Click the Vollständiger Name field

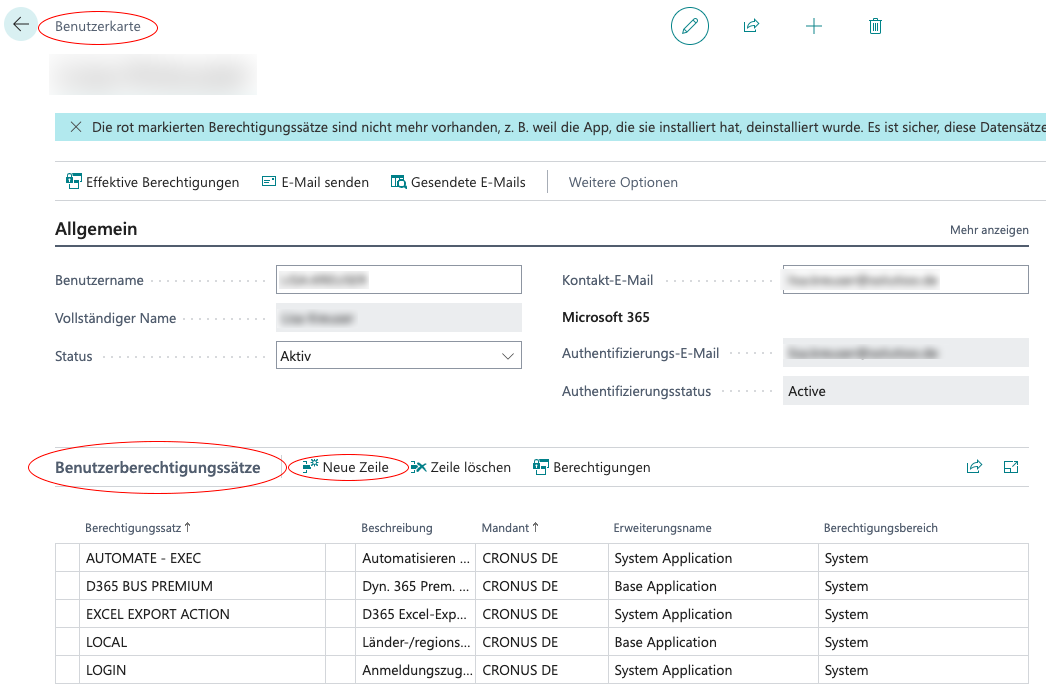coord(399,318)
